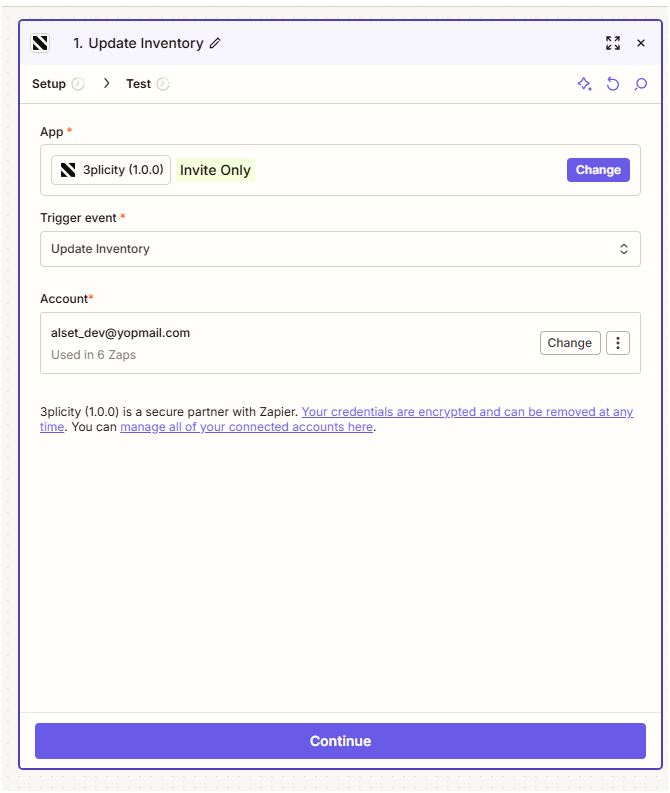Screen dimensions: 670x793
Task: Open the credentials are encrypted link
Action: 467,412
